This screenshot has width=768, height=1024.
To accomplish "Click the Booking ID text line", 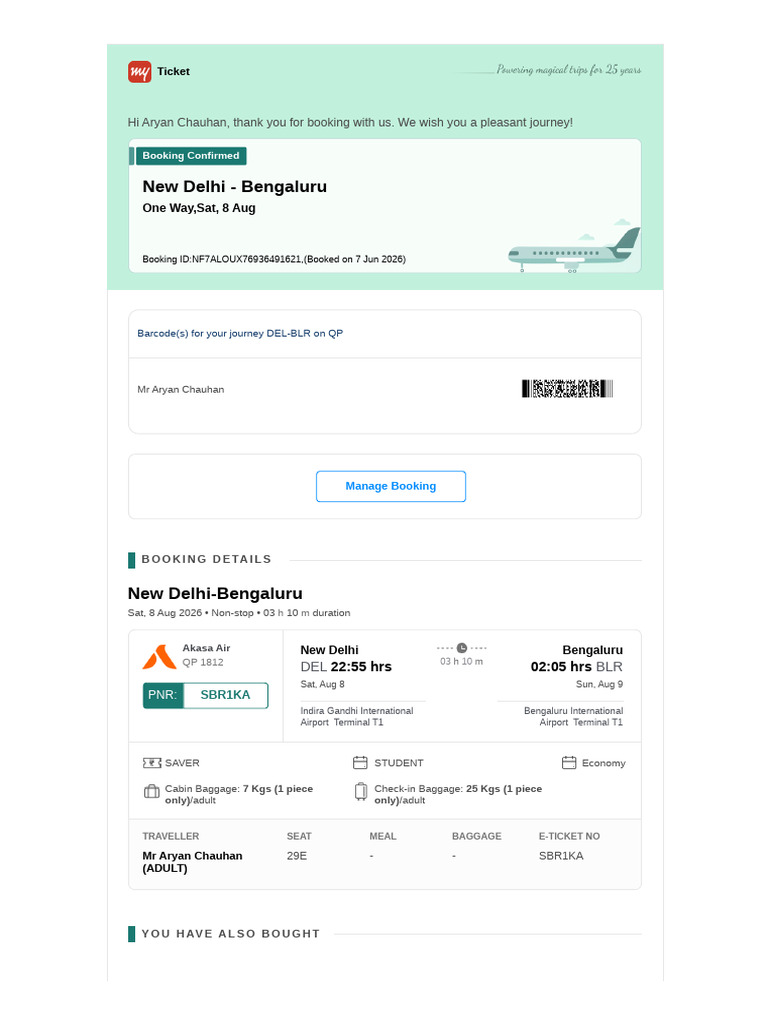I will (x=274, y=259).
